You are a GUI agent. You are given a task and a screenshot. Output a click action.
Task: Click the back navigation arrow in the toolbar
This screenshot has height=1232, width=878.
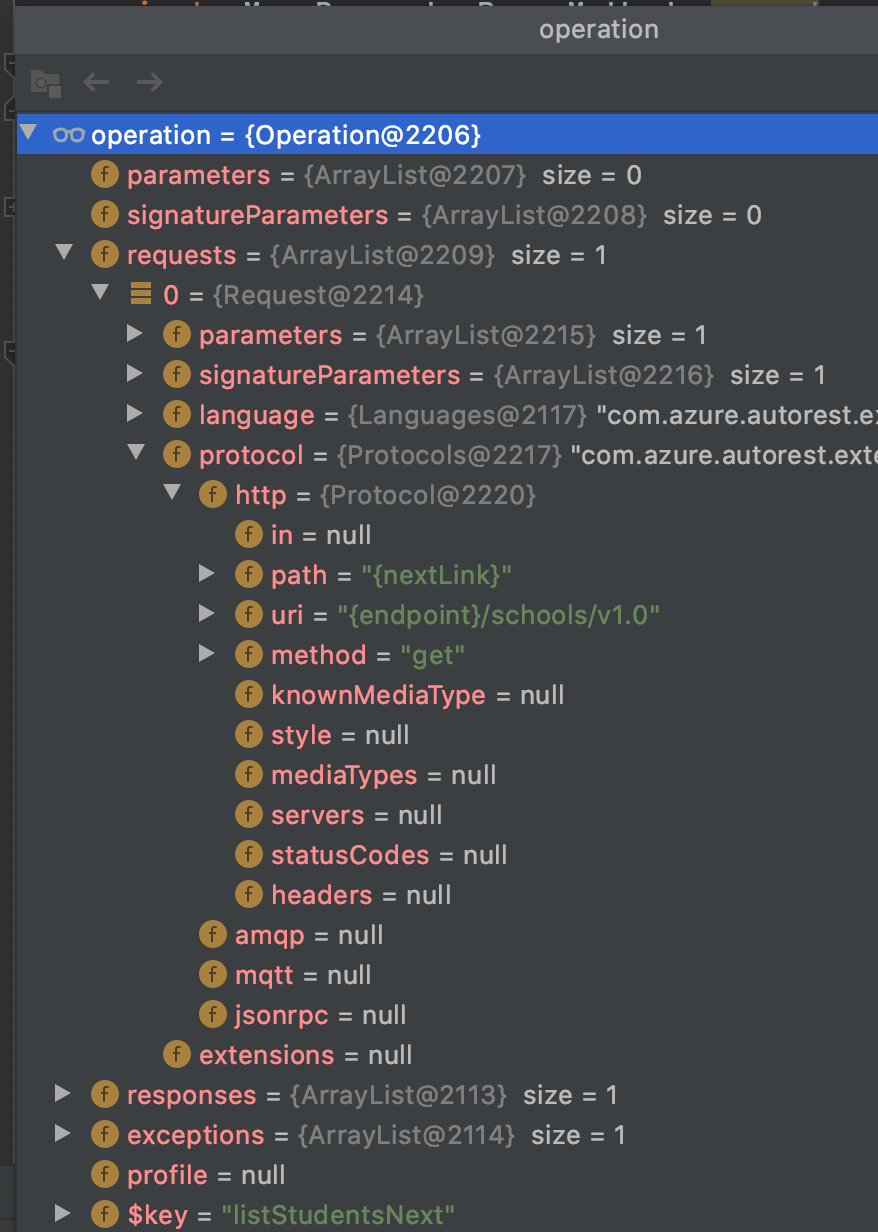[96, 82]
